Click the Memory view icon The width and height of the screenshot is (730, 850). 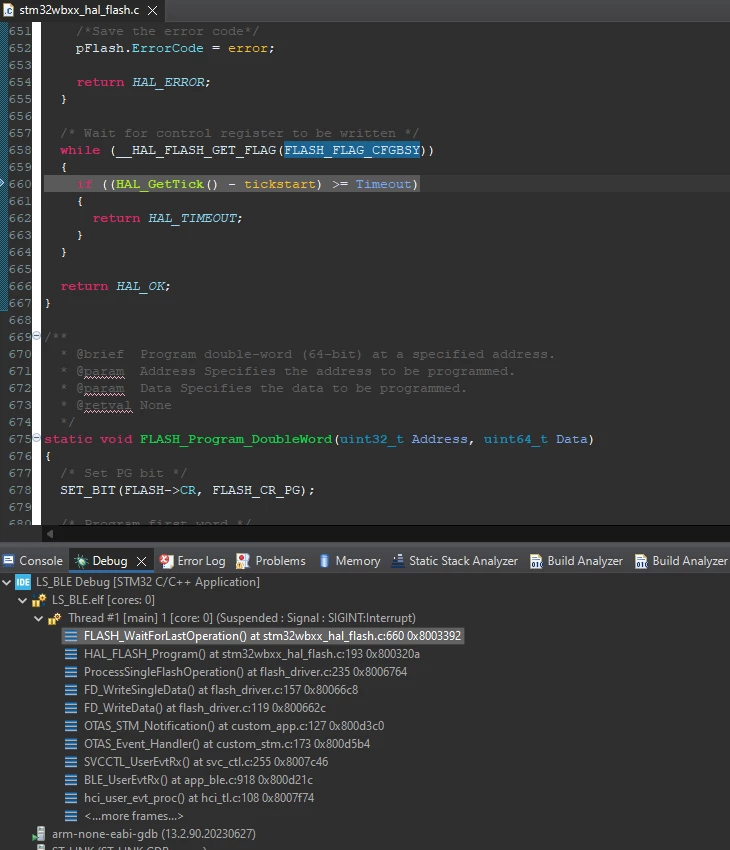(324, 561)
